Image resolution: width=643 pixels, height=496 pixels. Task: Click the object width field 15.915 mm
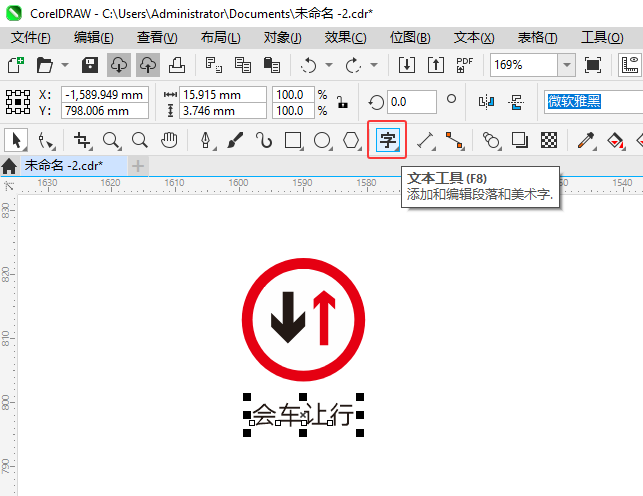pyautogui.click(x=223, y=95)
